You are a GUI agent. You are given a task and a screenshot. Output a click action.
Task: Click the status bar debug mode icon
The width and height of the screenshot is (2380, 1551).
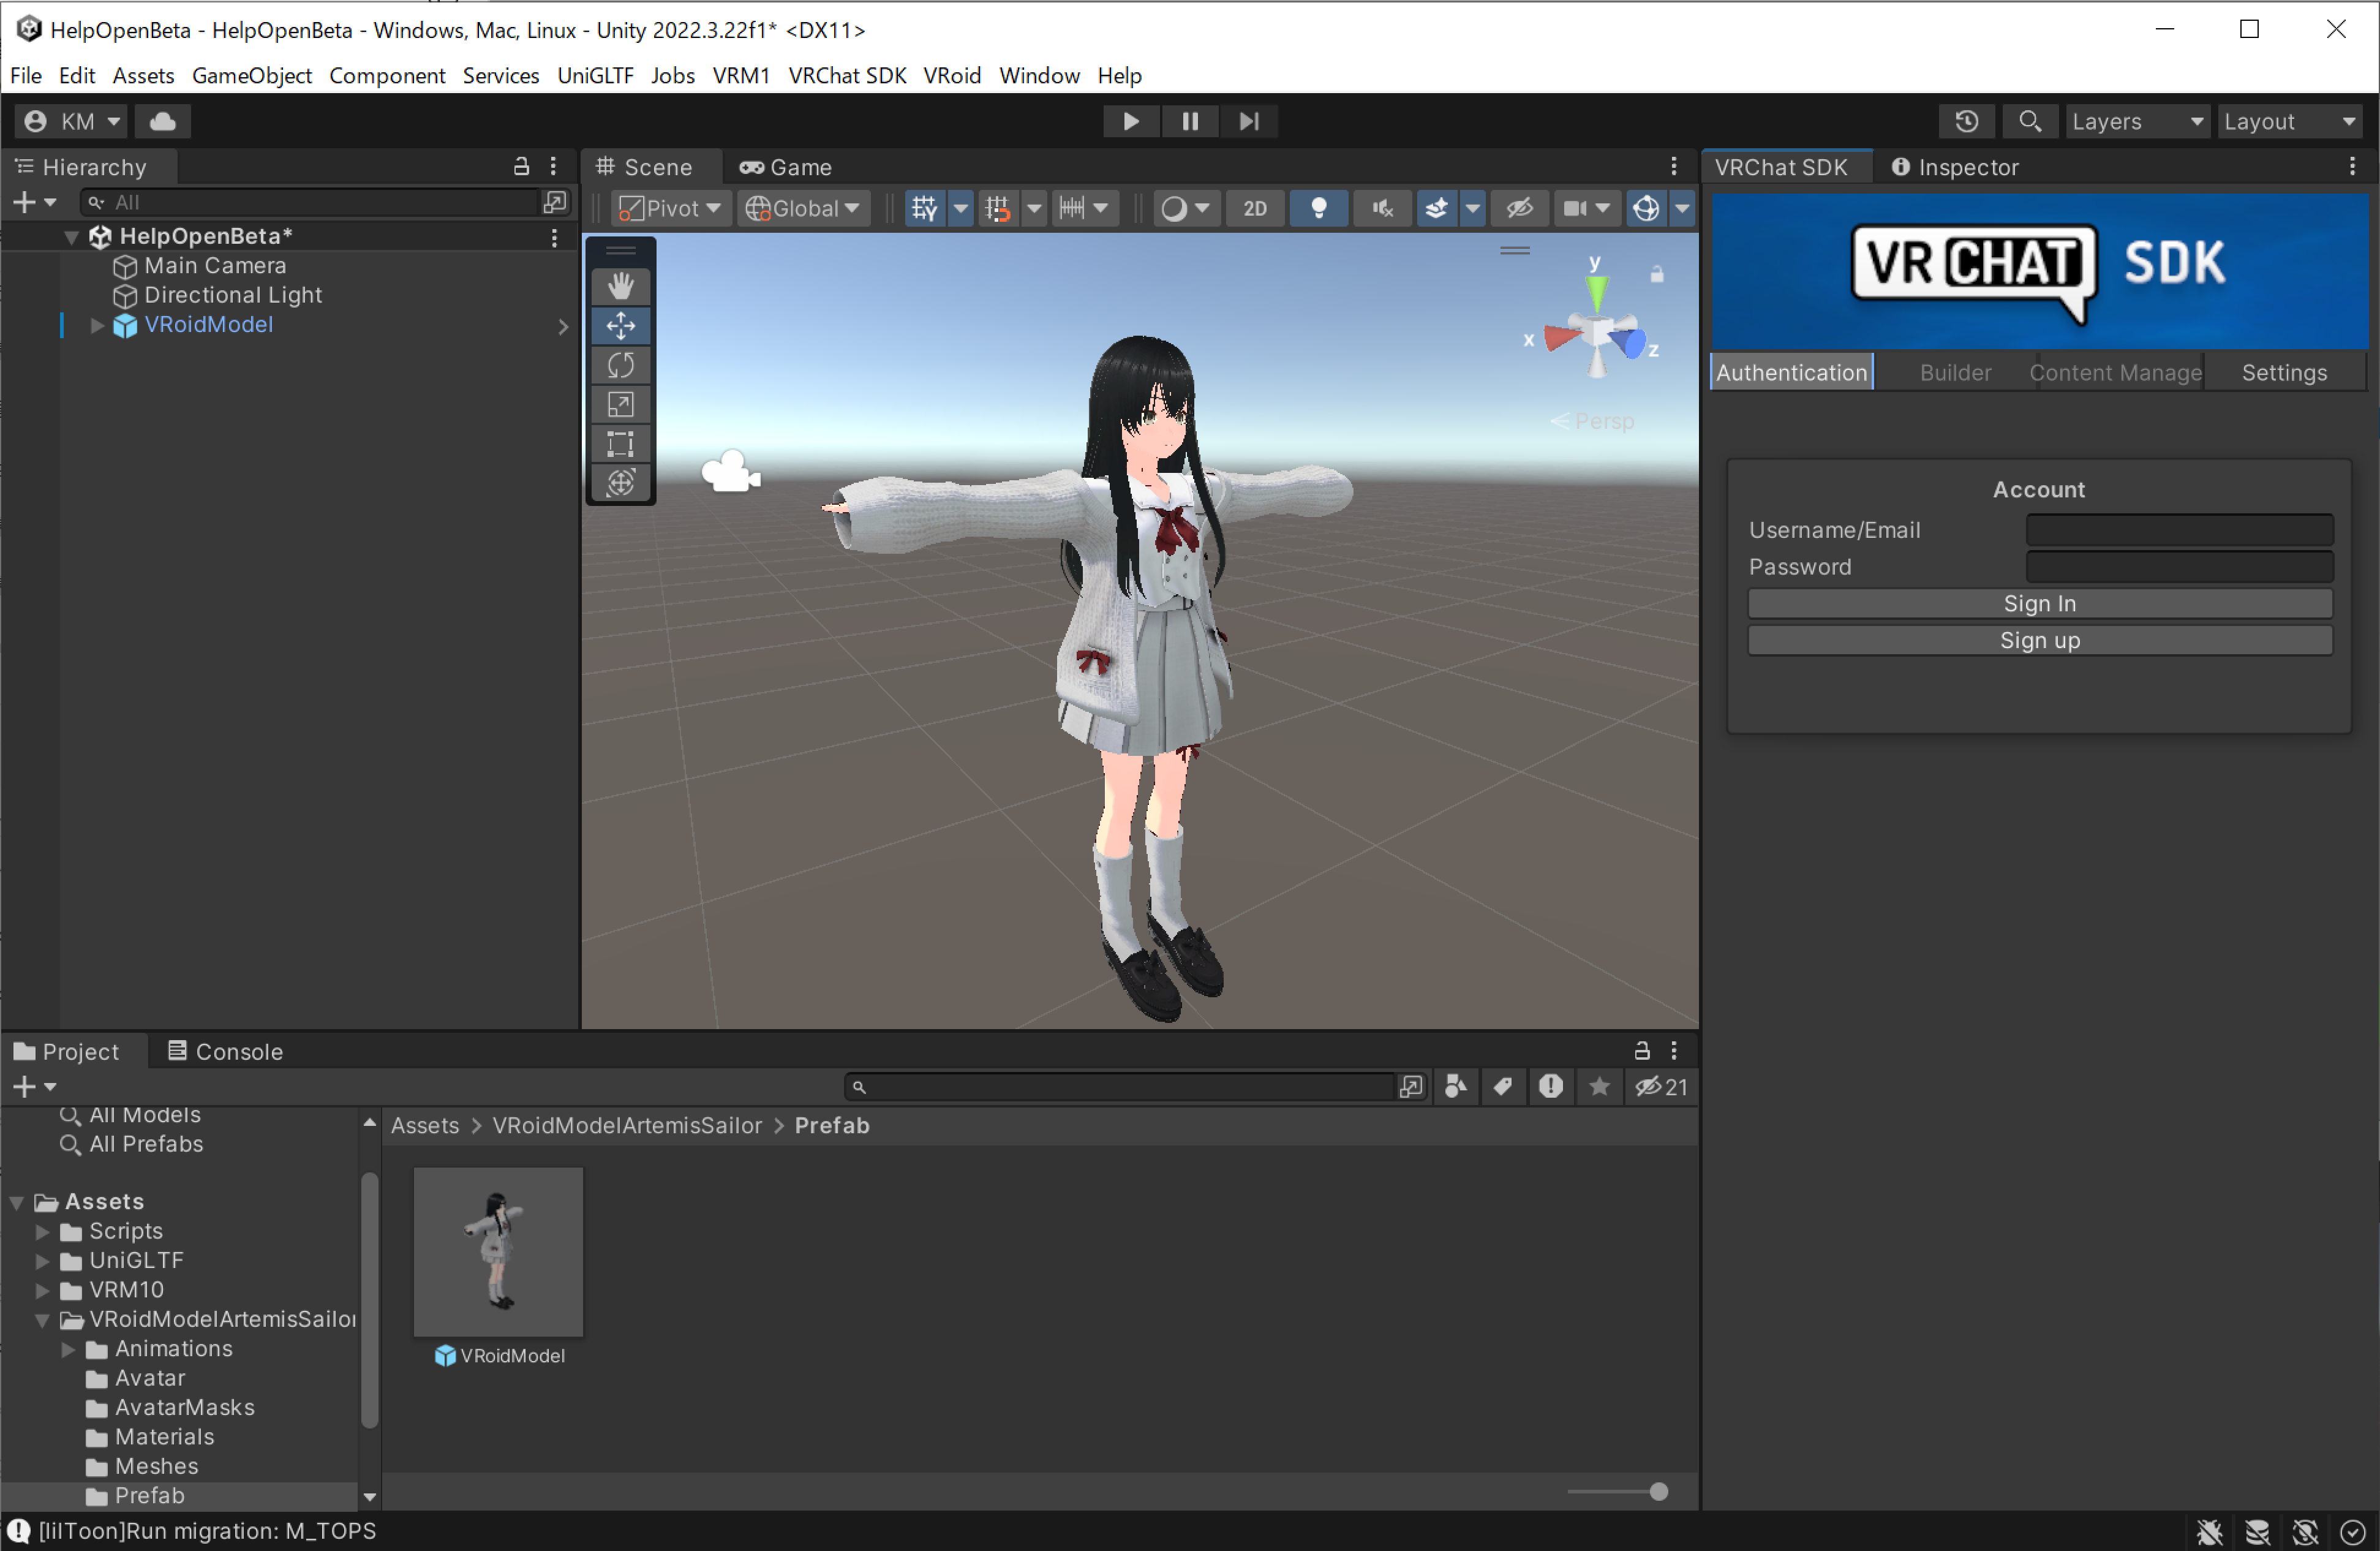coord(2209,1531)
